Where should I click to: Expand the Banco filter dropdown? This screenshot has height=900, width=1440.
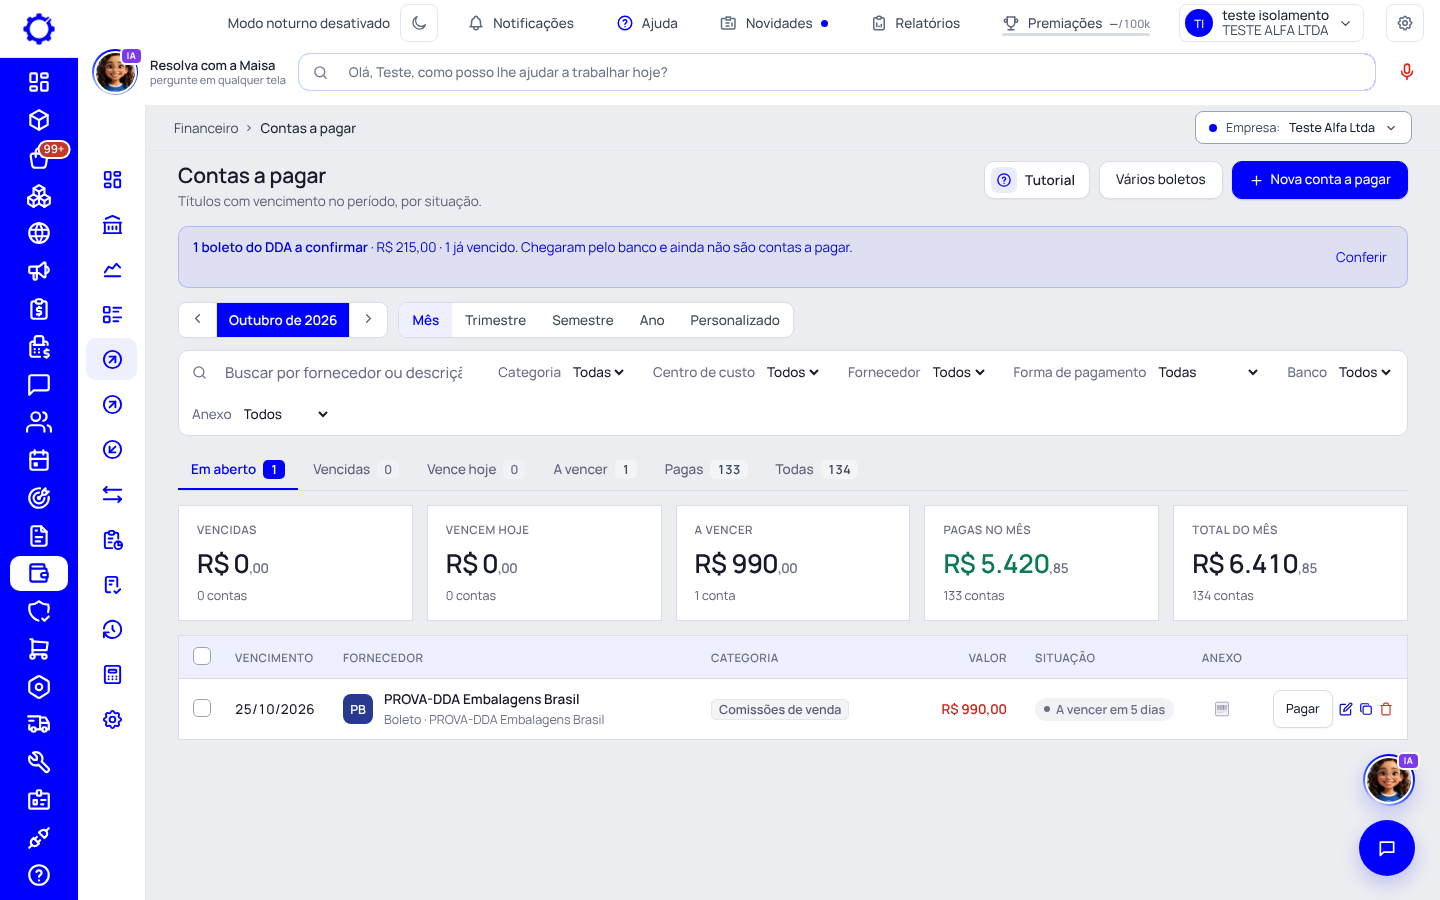(x=1365, y=372)
